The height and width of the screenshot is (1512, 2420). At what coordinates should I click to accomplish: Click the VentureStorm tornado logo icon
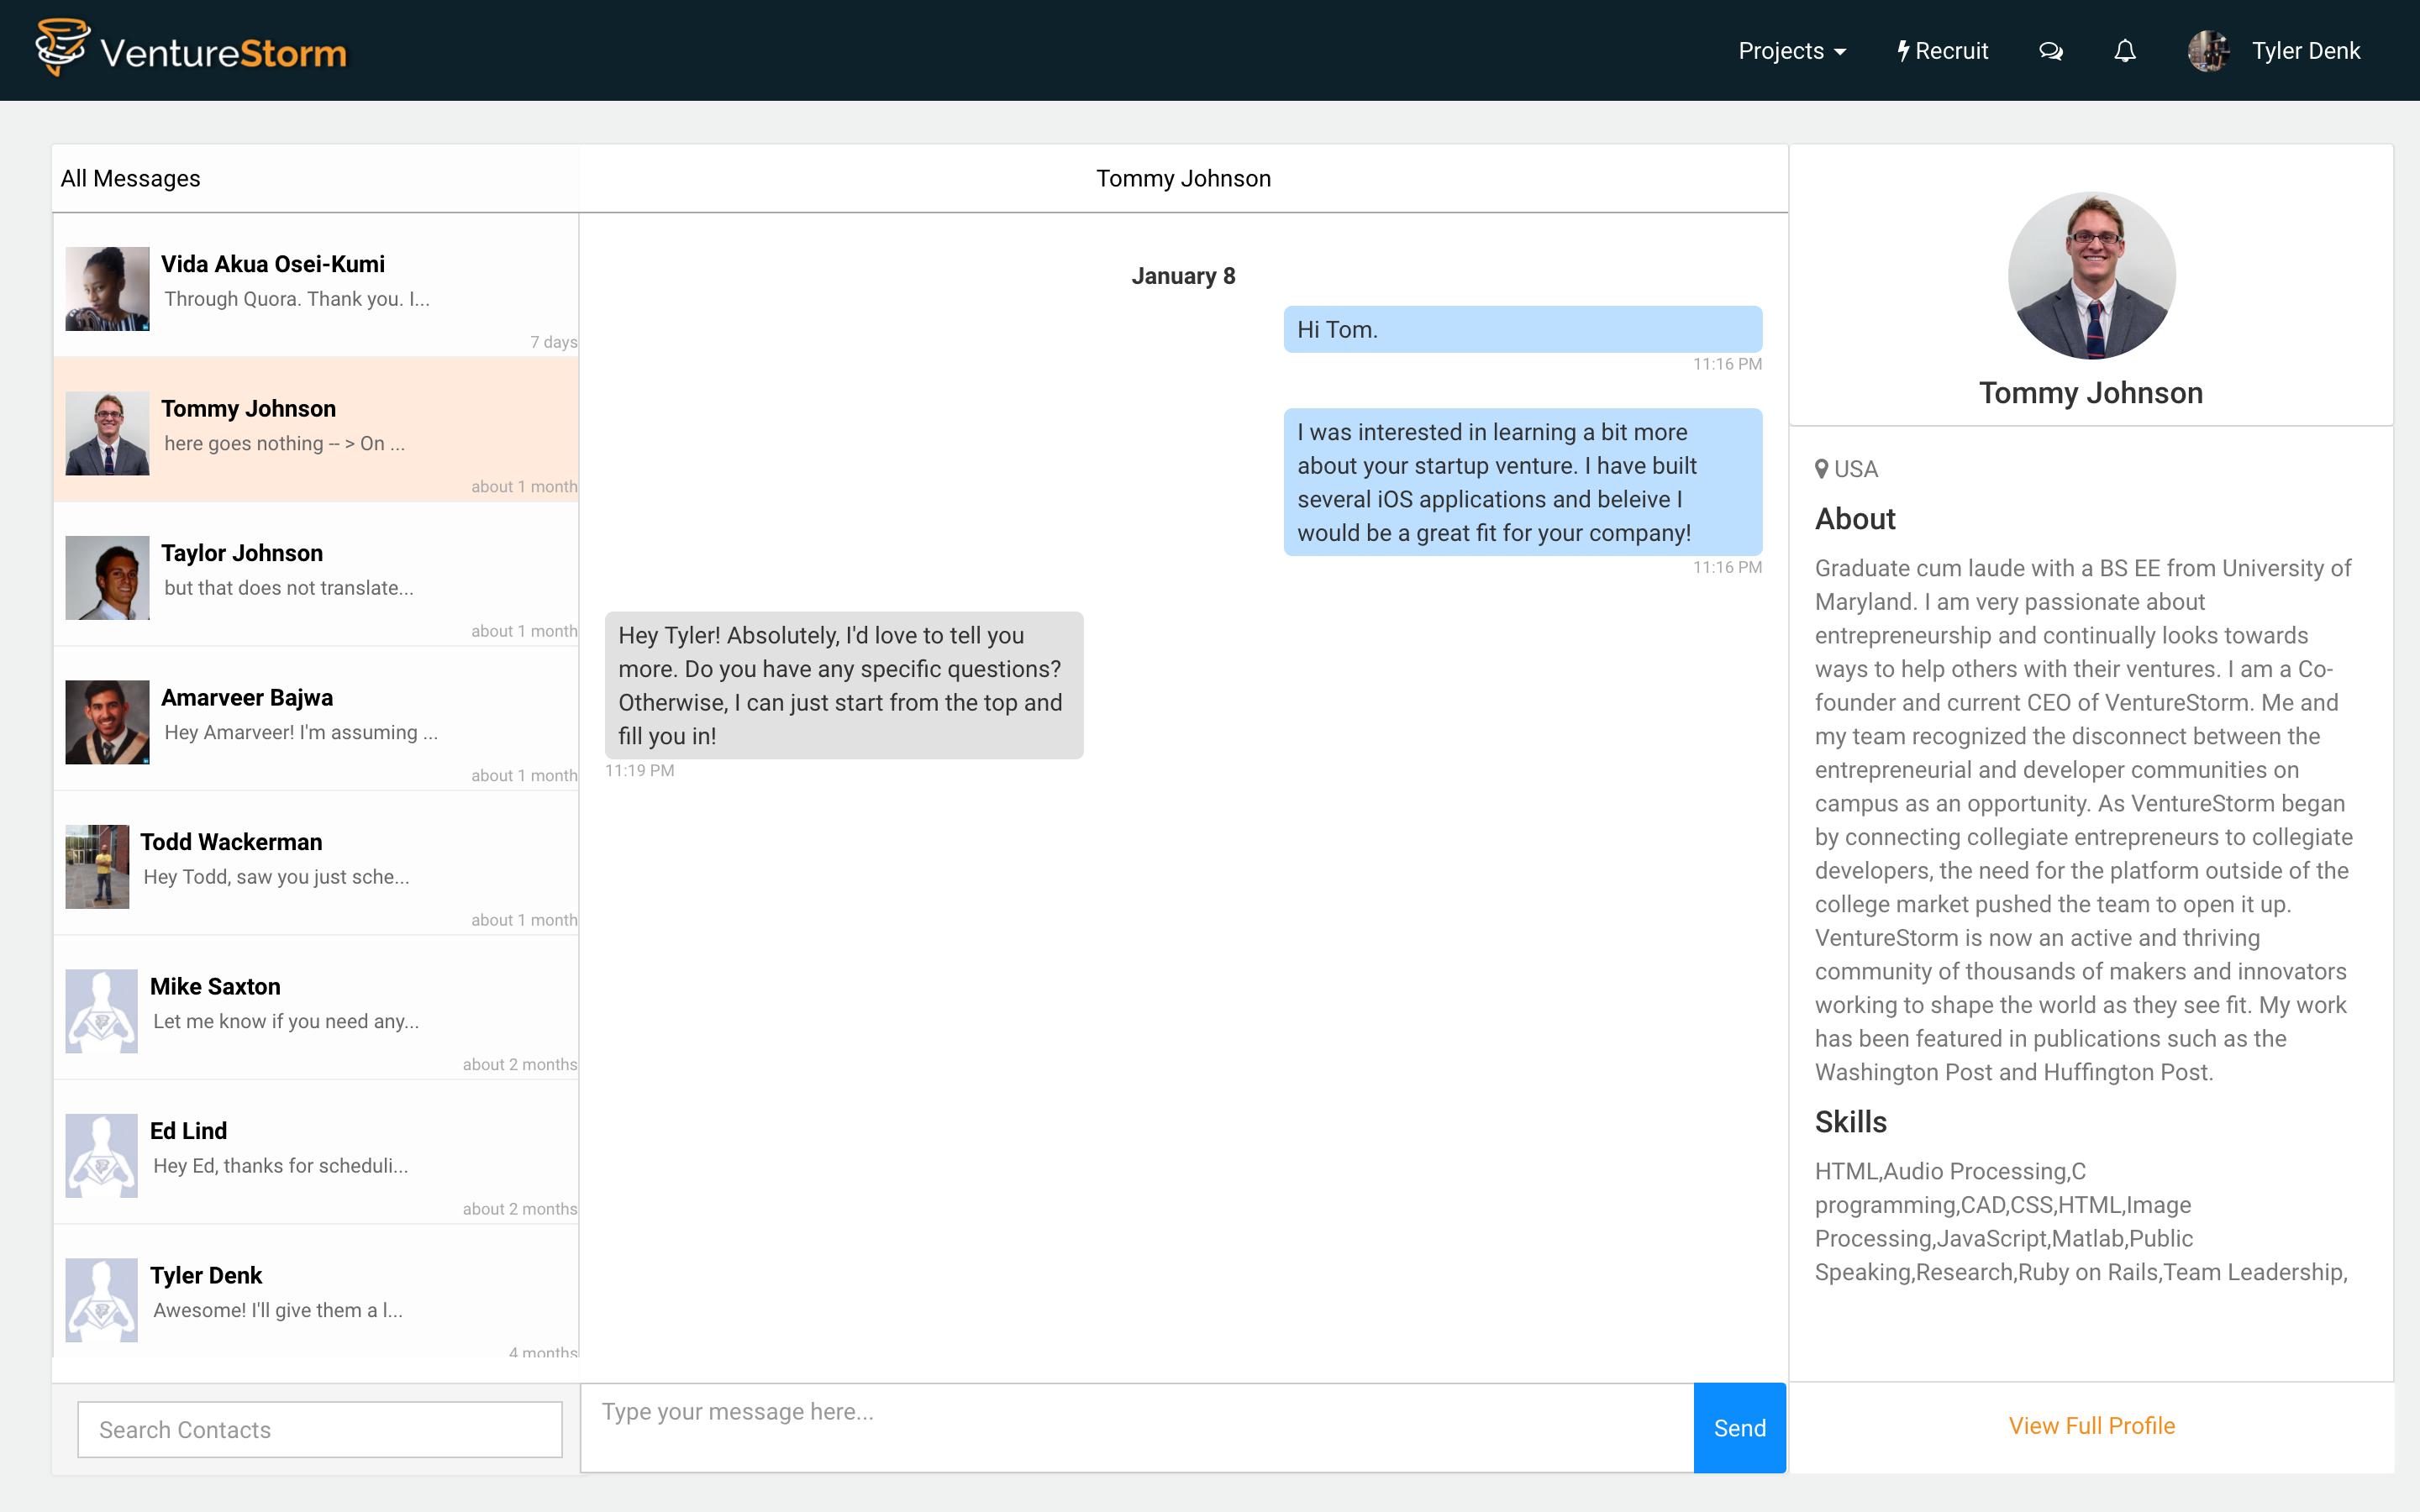point(62,47)
